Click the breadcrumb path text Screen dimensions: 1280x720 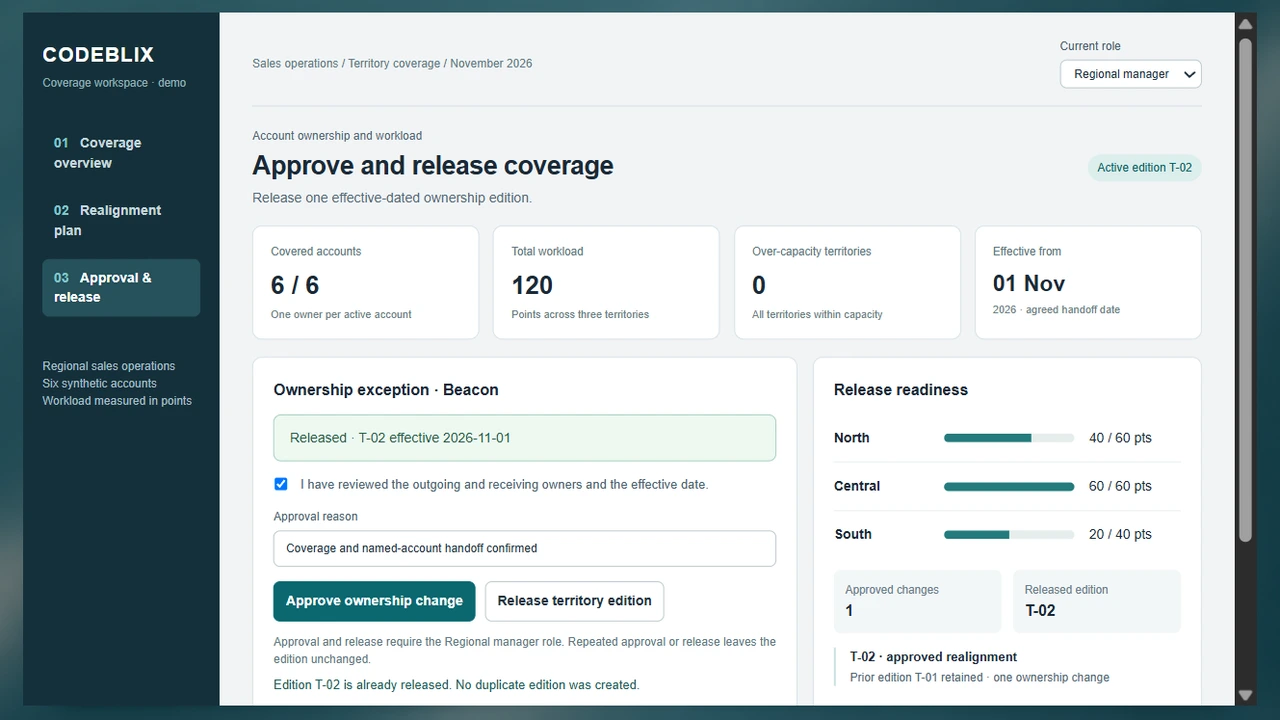(392, 63)
